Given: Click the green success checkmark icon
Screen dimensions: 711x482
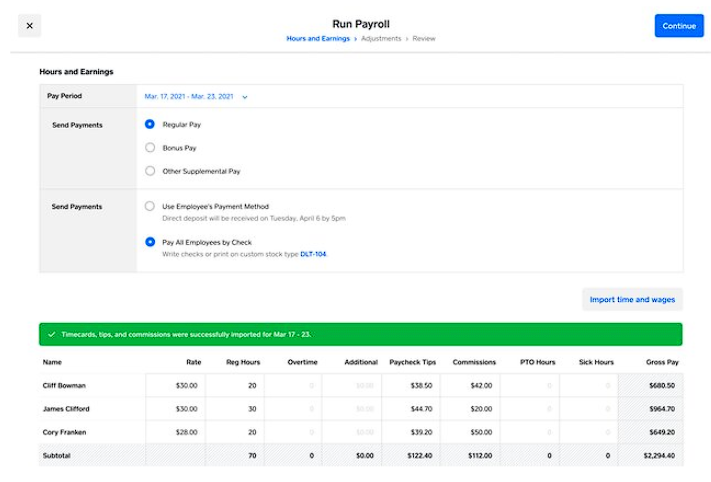Looking at the screenshot, I should pyautogui.click(x=51, y=334).
